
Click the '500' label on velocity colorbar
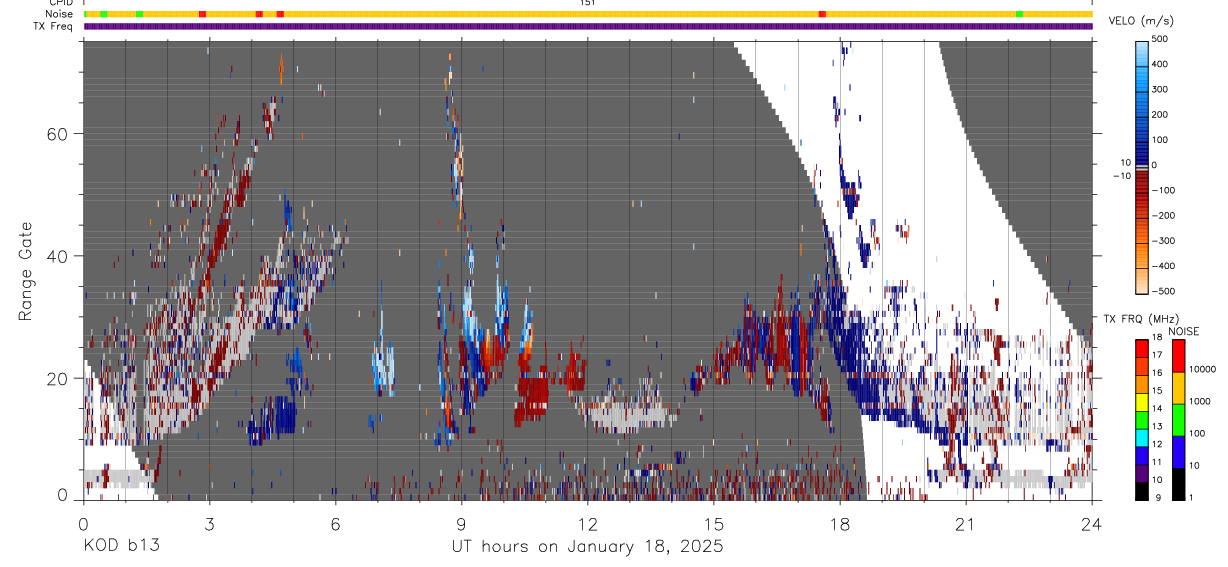1160,39
